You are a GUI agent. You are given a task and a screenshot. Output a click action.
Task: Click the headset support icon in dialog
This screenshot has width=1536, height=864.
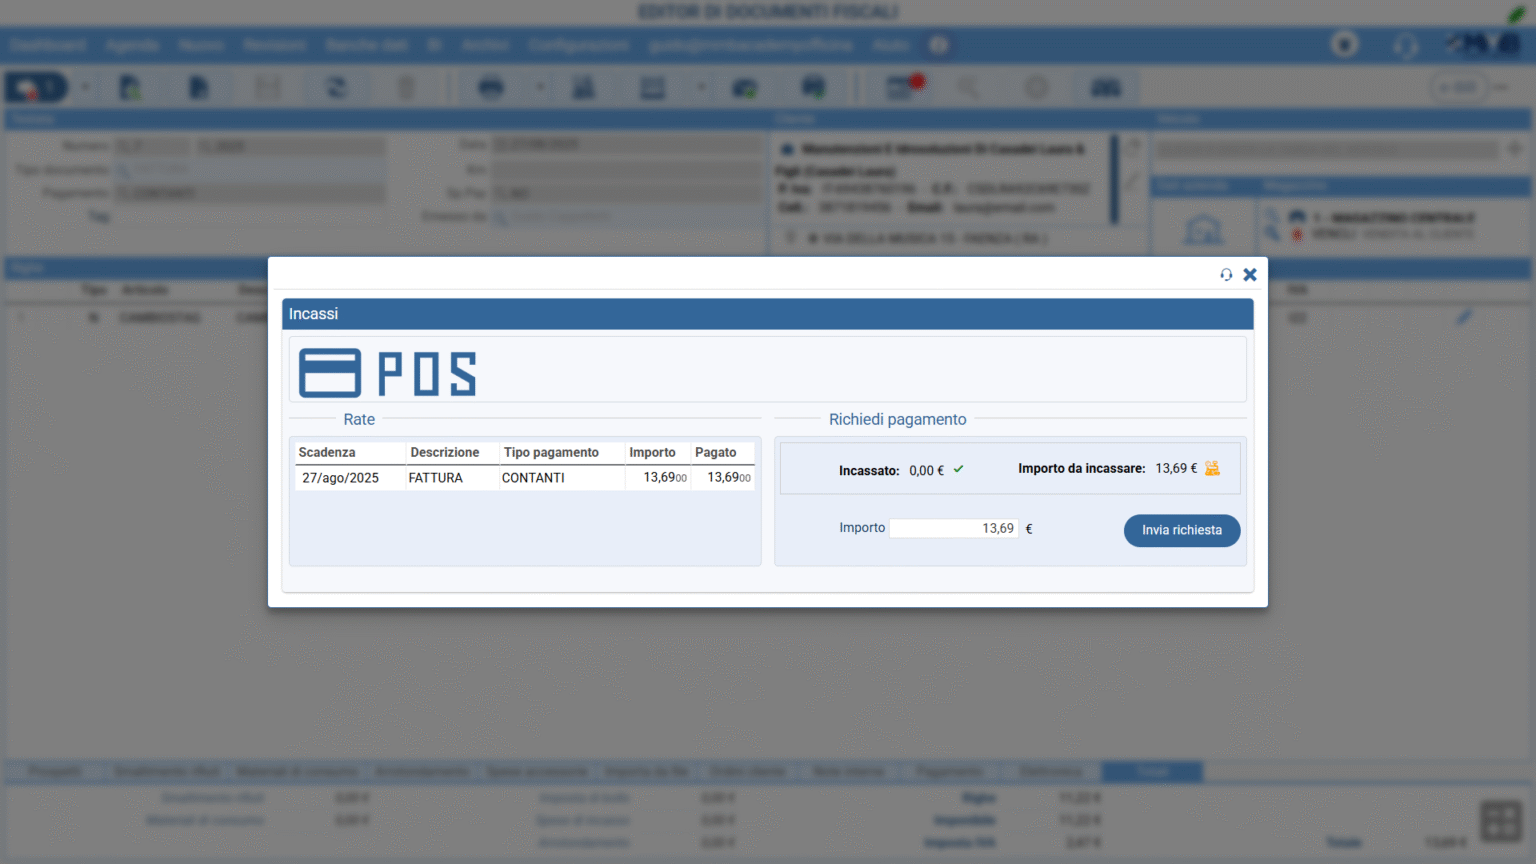pyautogui.click(x=1226, y=275)
